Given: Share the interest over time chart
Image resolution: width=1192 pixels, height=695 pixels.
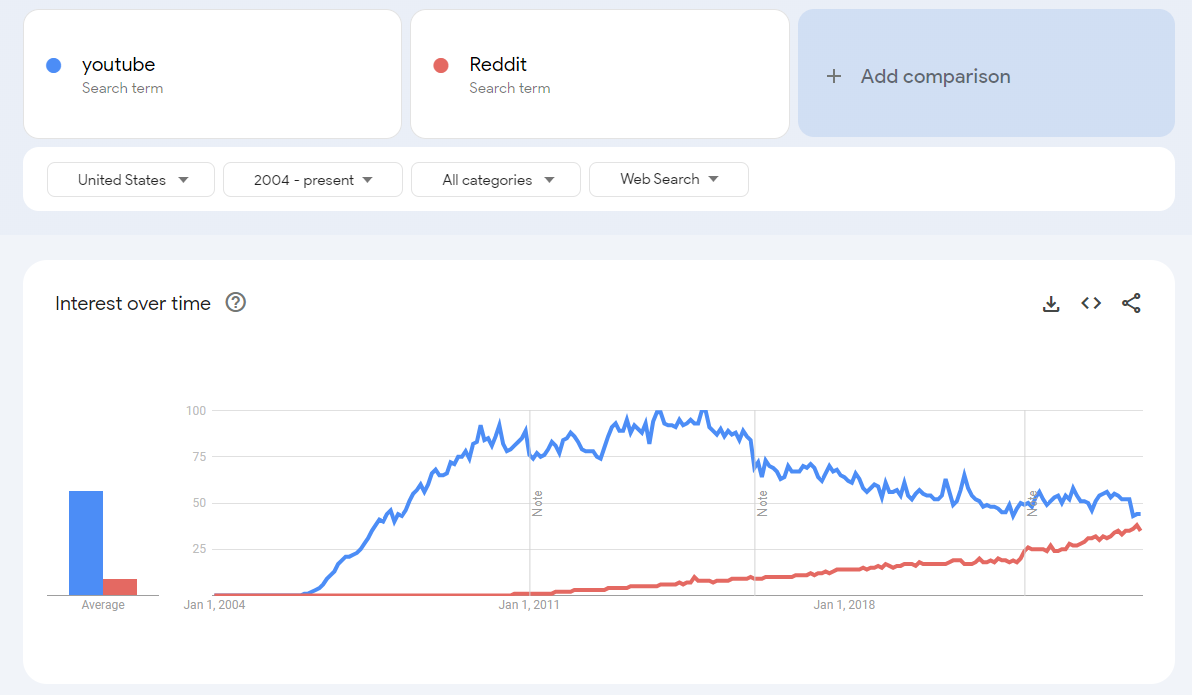Looking at the screenshot, I should (x=1131, y=304).
